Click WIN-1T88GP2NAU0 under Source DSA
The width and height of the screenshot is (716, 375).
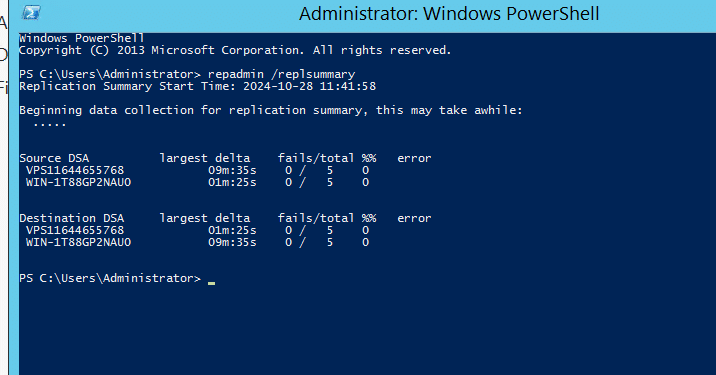click(x=79, y=182)
